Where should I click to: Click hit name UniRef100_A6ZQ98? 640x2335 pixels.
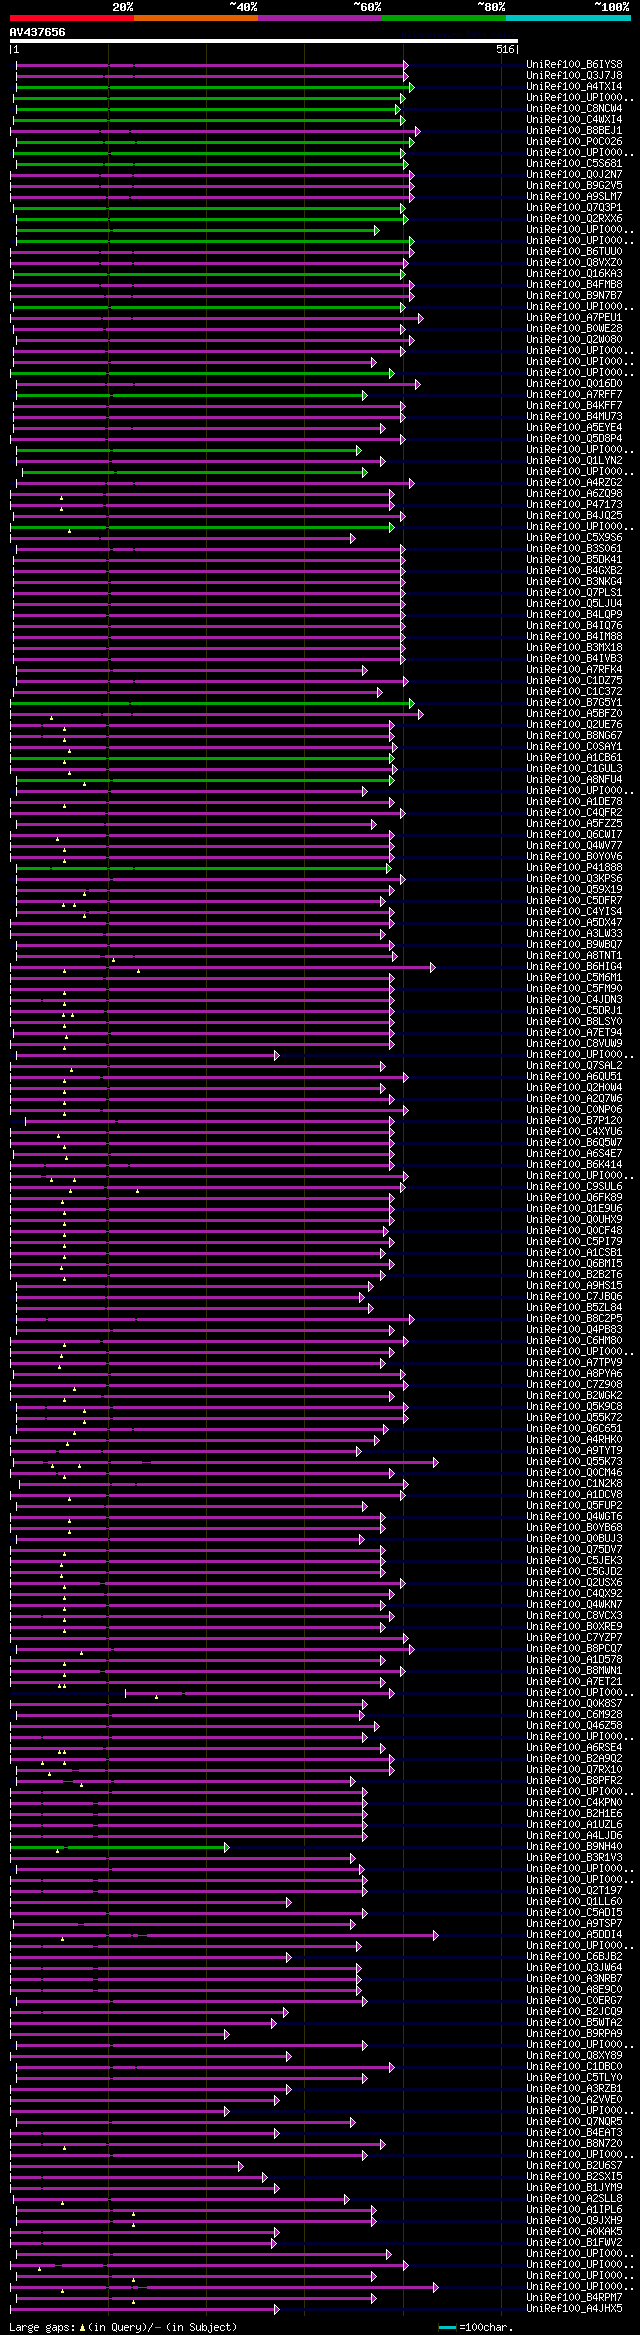pos(574,493)
